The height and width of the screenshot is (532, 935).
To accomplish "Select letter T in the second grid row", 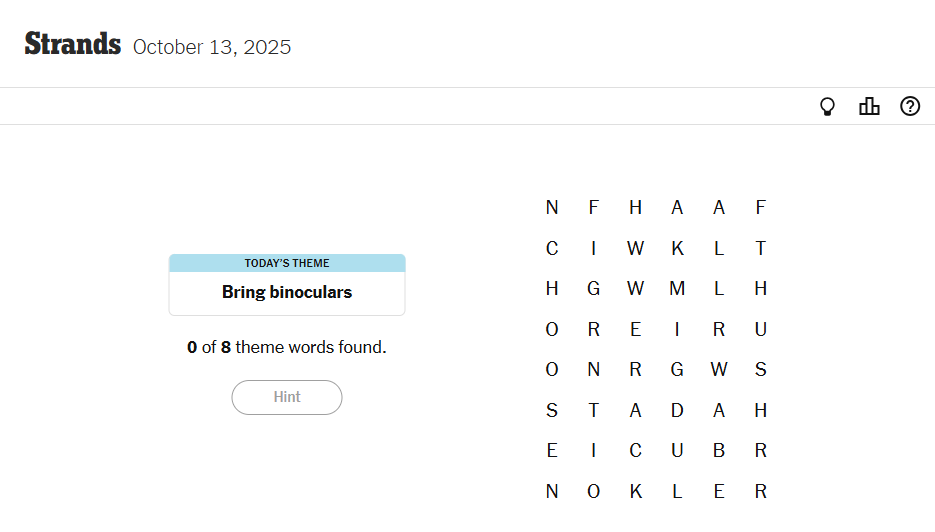I will point(760,248).
